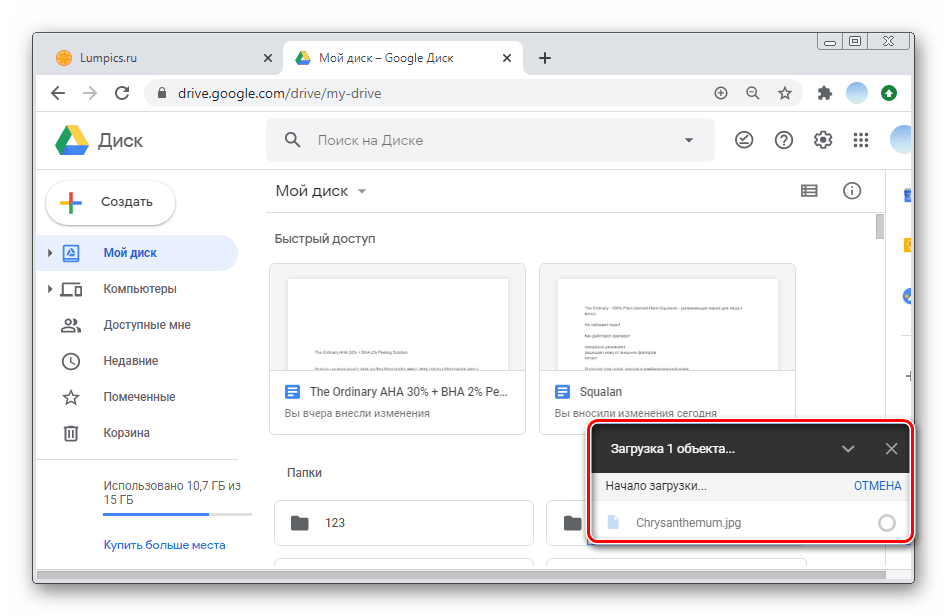Open the Squalan document thumbnail
Image resolution: width=947 pixels, height=616 pixels.
tap(667, 317)
